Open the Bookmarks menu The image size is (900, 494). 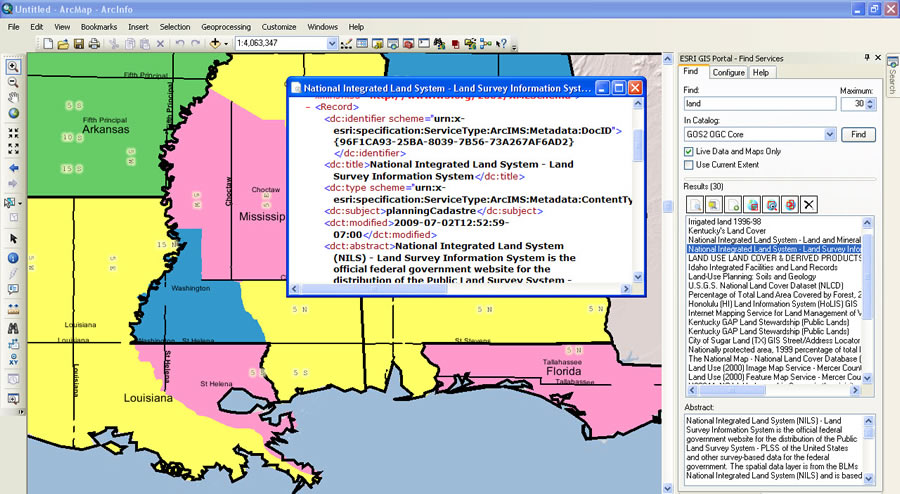tap(99, 27)
